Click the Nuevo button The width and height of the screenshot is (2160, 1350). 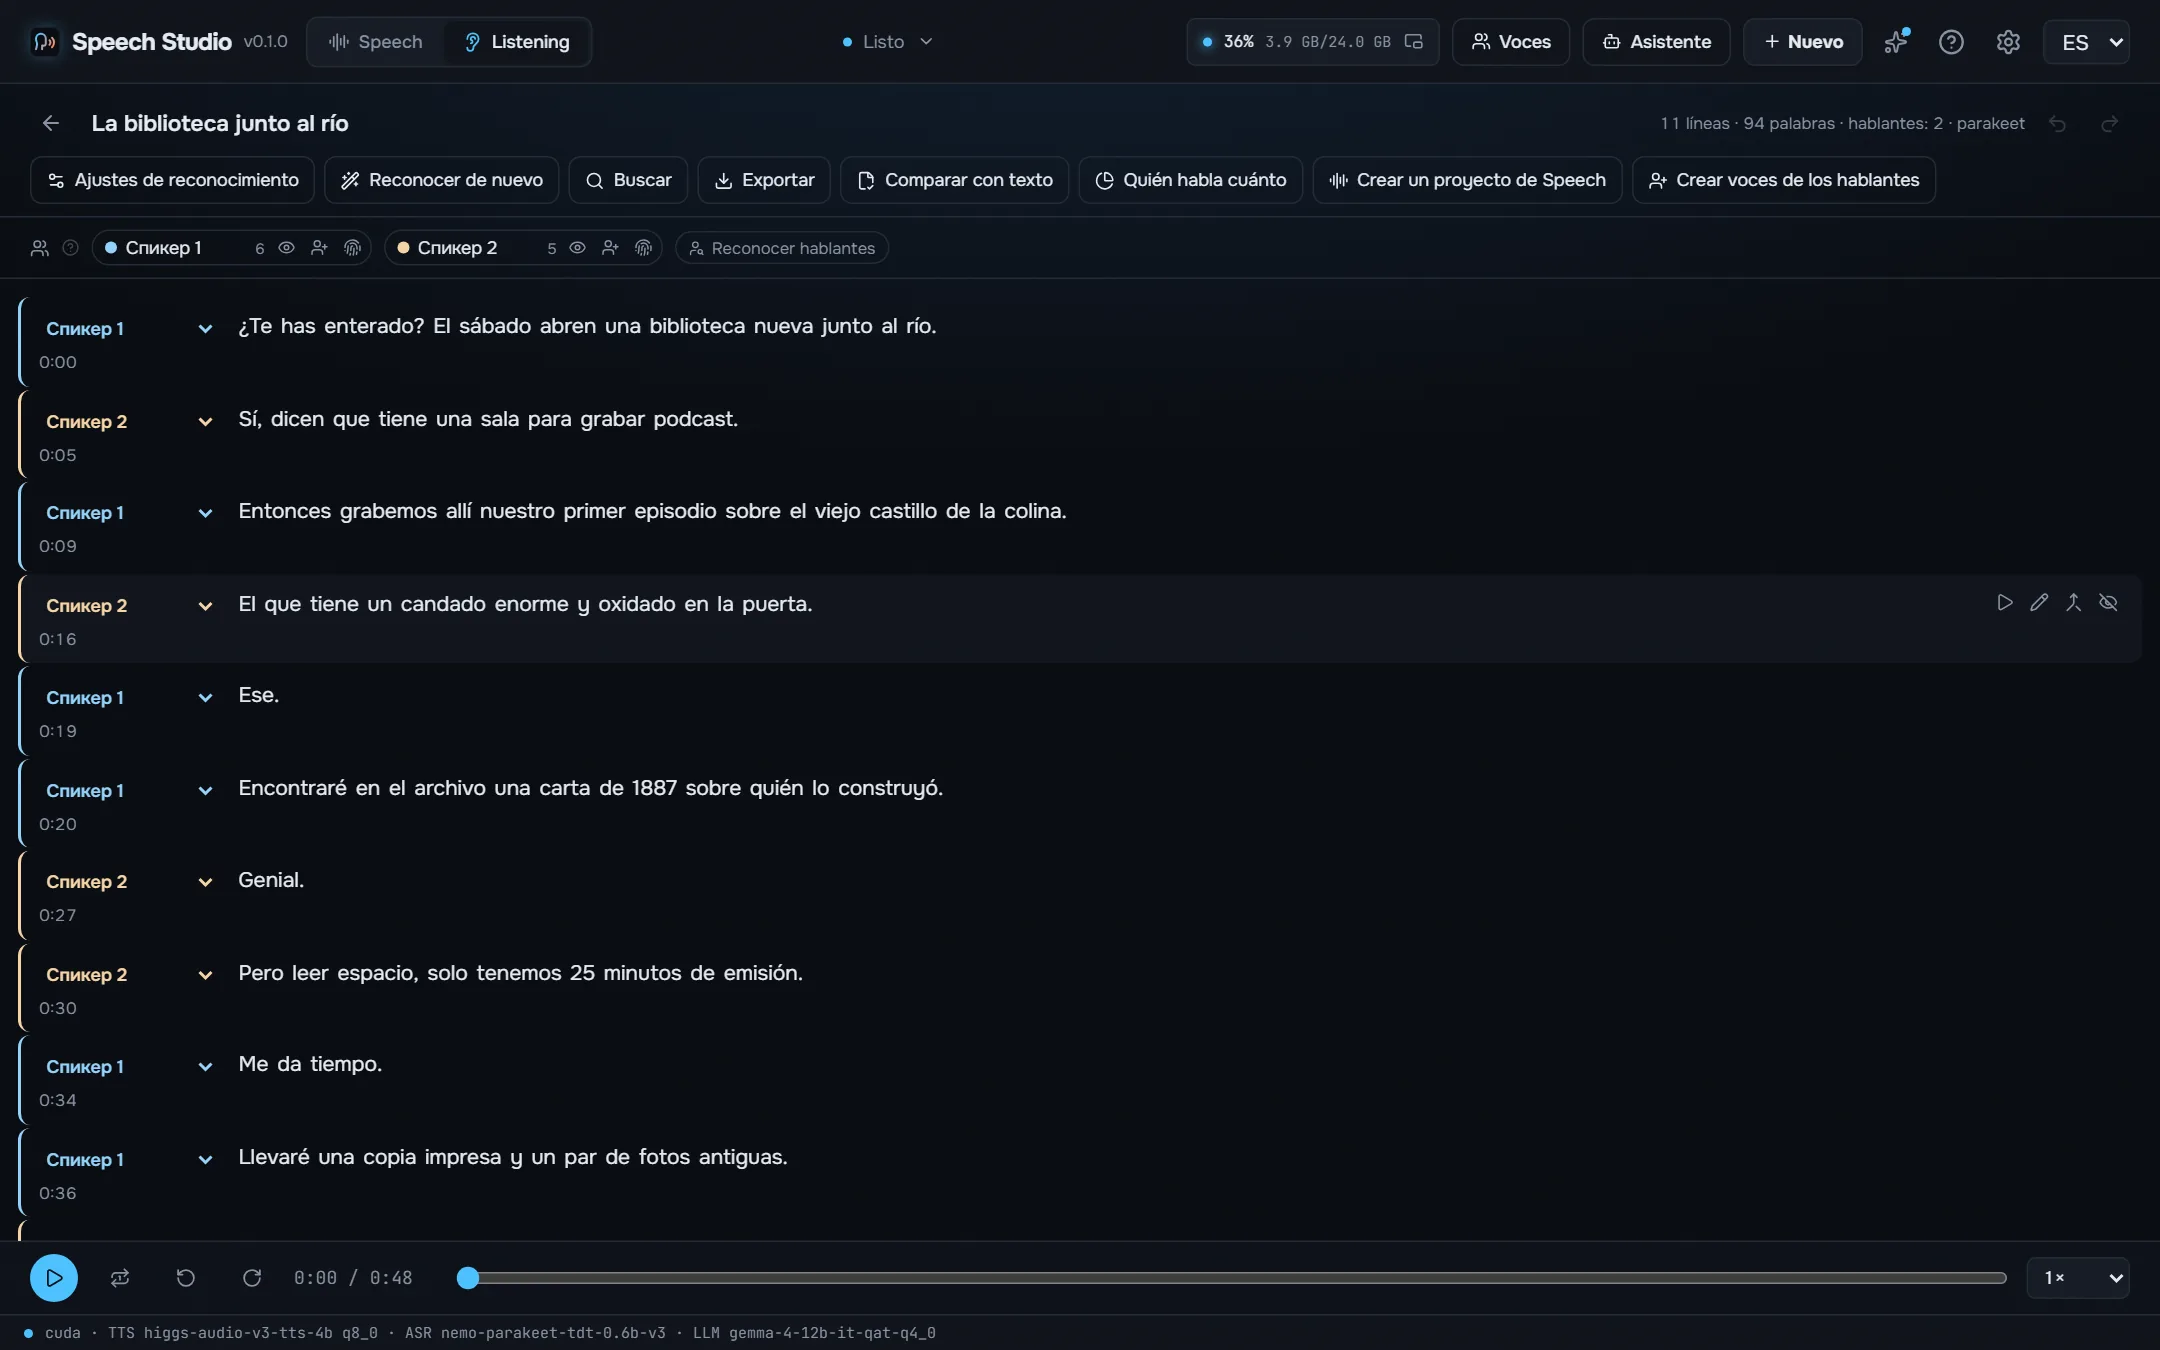click(x=1803, y=42)
